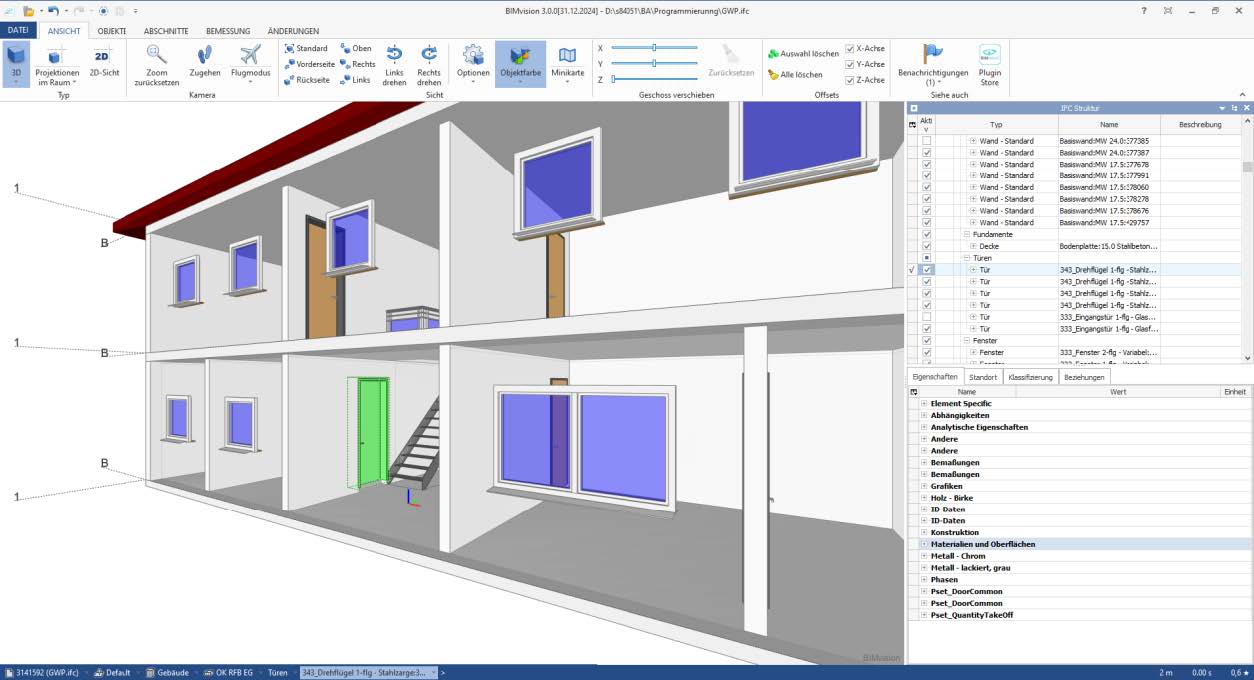Click Gebäude in the breadcrumb bar
1254x680 pixels.
(166, 673)
